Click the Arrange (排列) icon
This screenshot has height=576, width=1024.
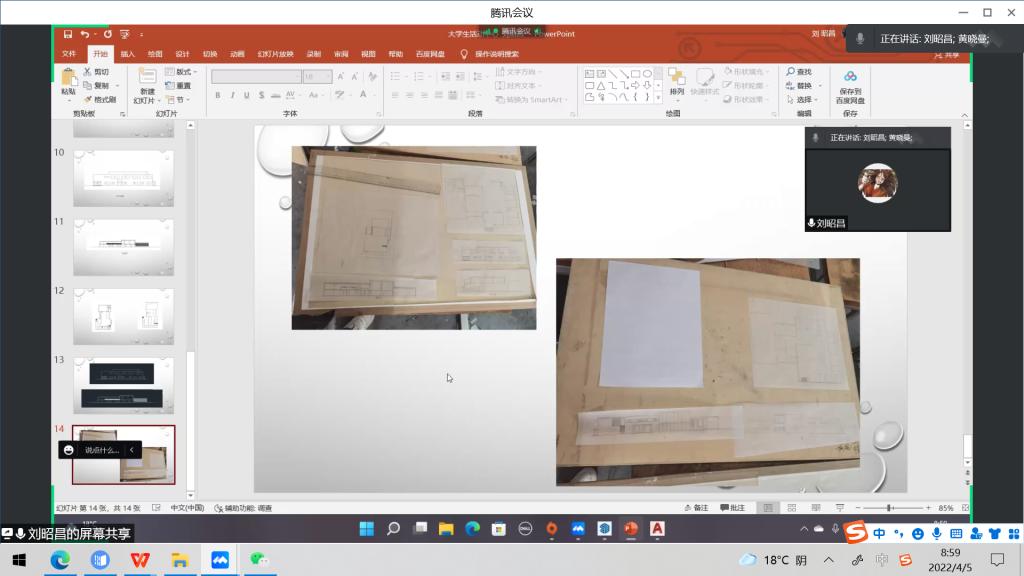click(x=677, y=78)
